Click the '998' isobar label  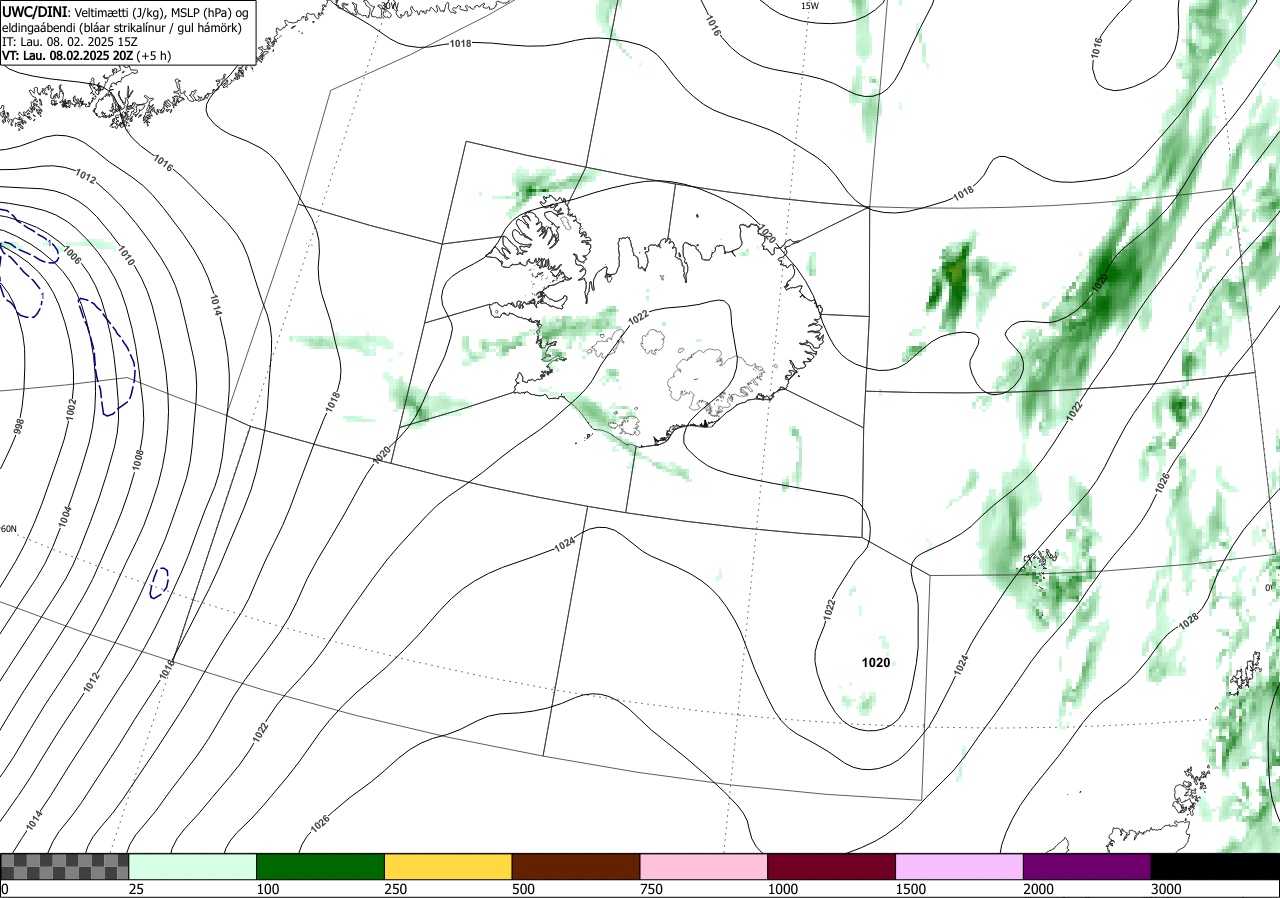(18, 427)
